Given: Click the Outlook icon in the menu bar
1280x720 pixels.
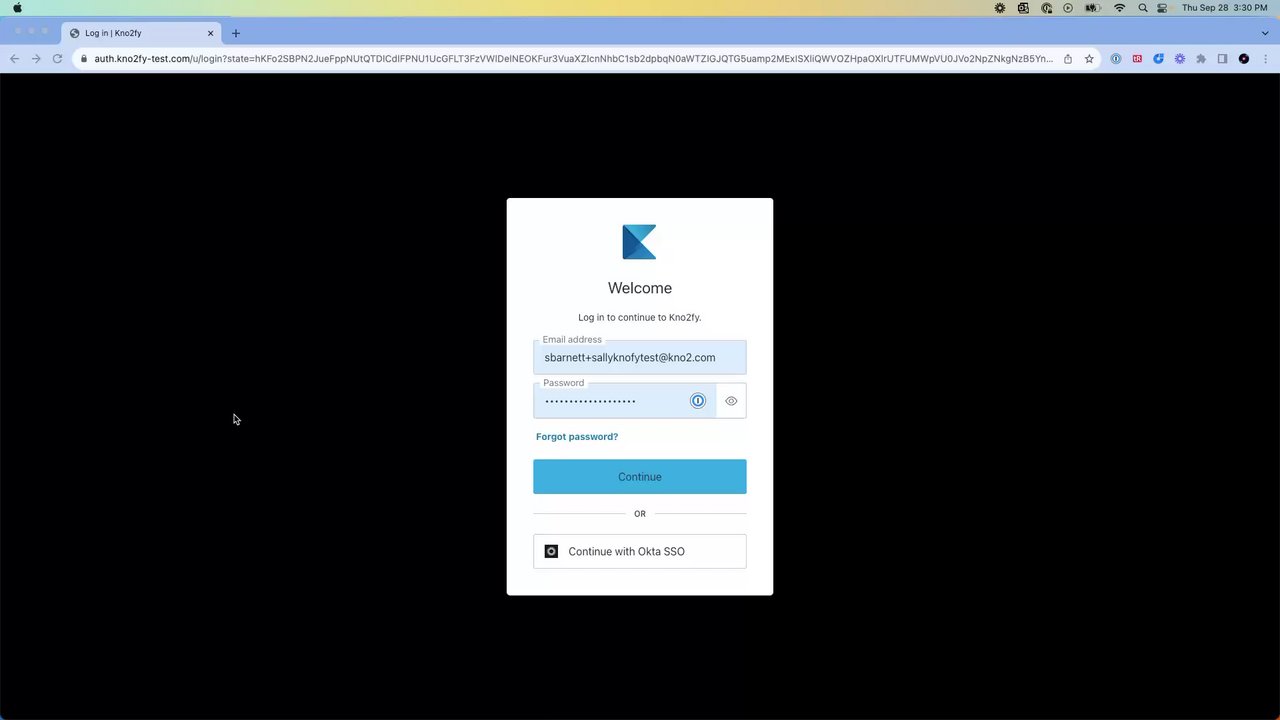Looking at the screenshot, I should point(1023,8).
